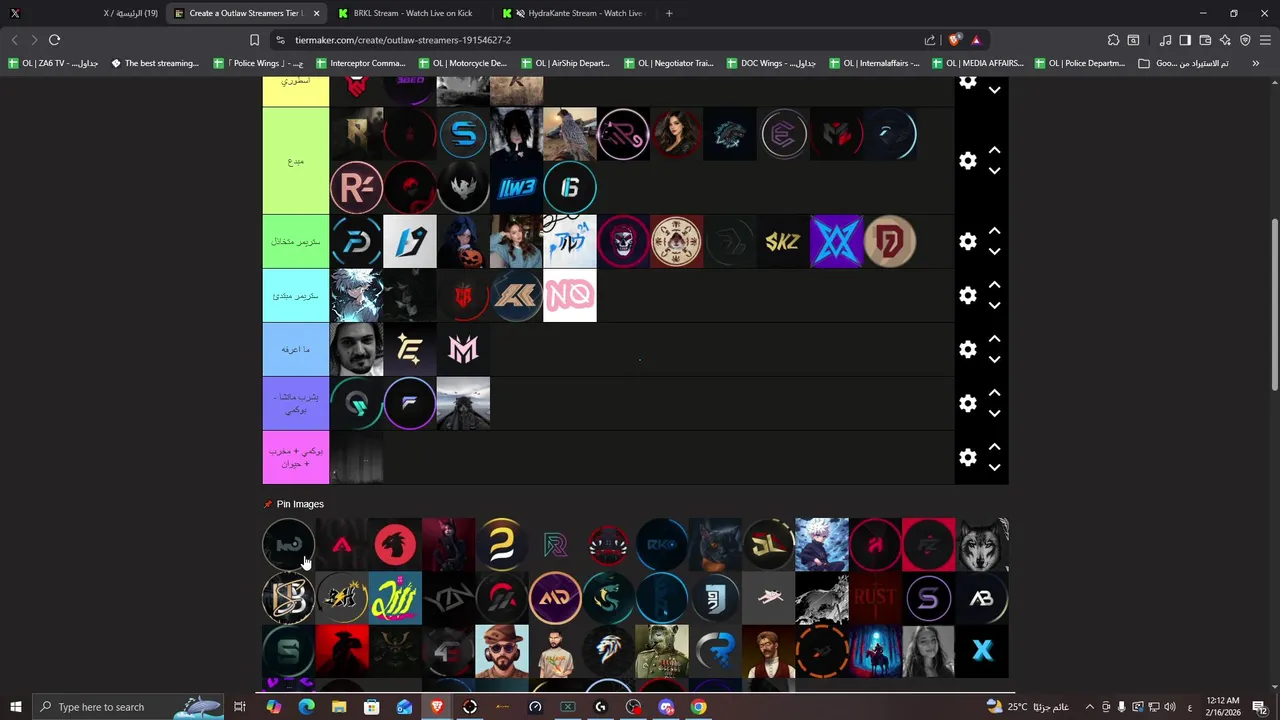Open settings gear for the blue ما اعرفه tier
This screenshot has height=720, width=1280.
(x=967, y=349)
